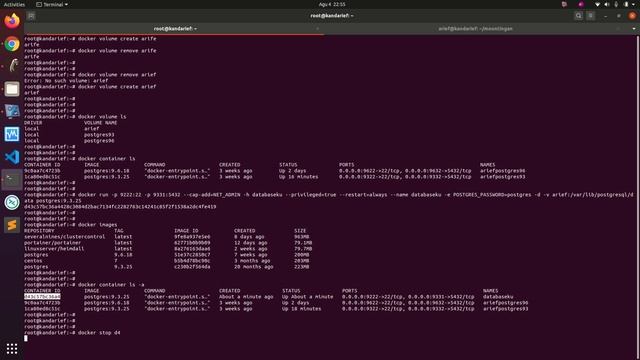Switch to arief@kandarief second tab

tap(476, 29)
